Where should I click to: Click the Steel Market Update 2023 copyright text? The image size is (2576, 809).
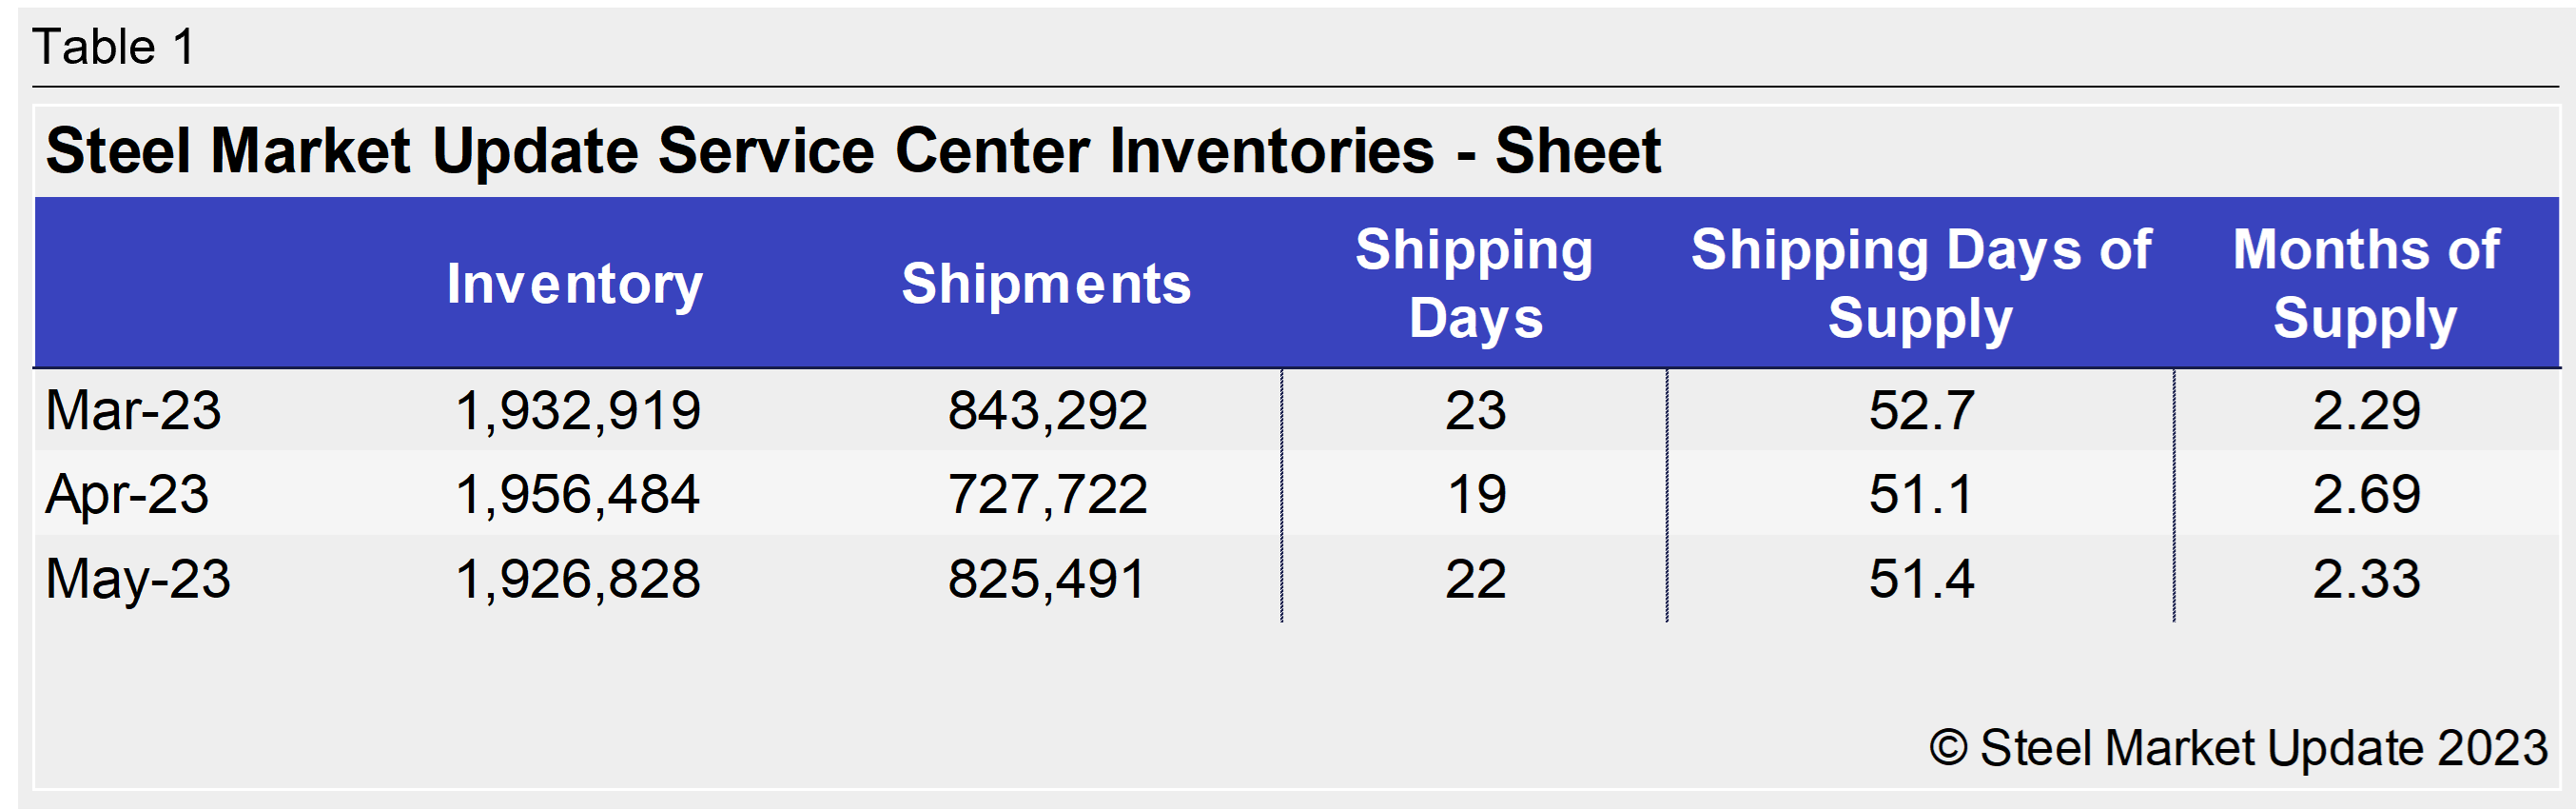tap(2238, 748)
